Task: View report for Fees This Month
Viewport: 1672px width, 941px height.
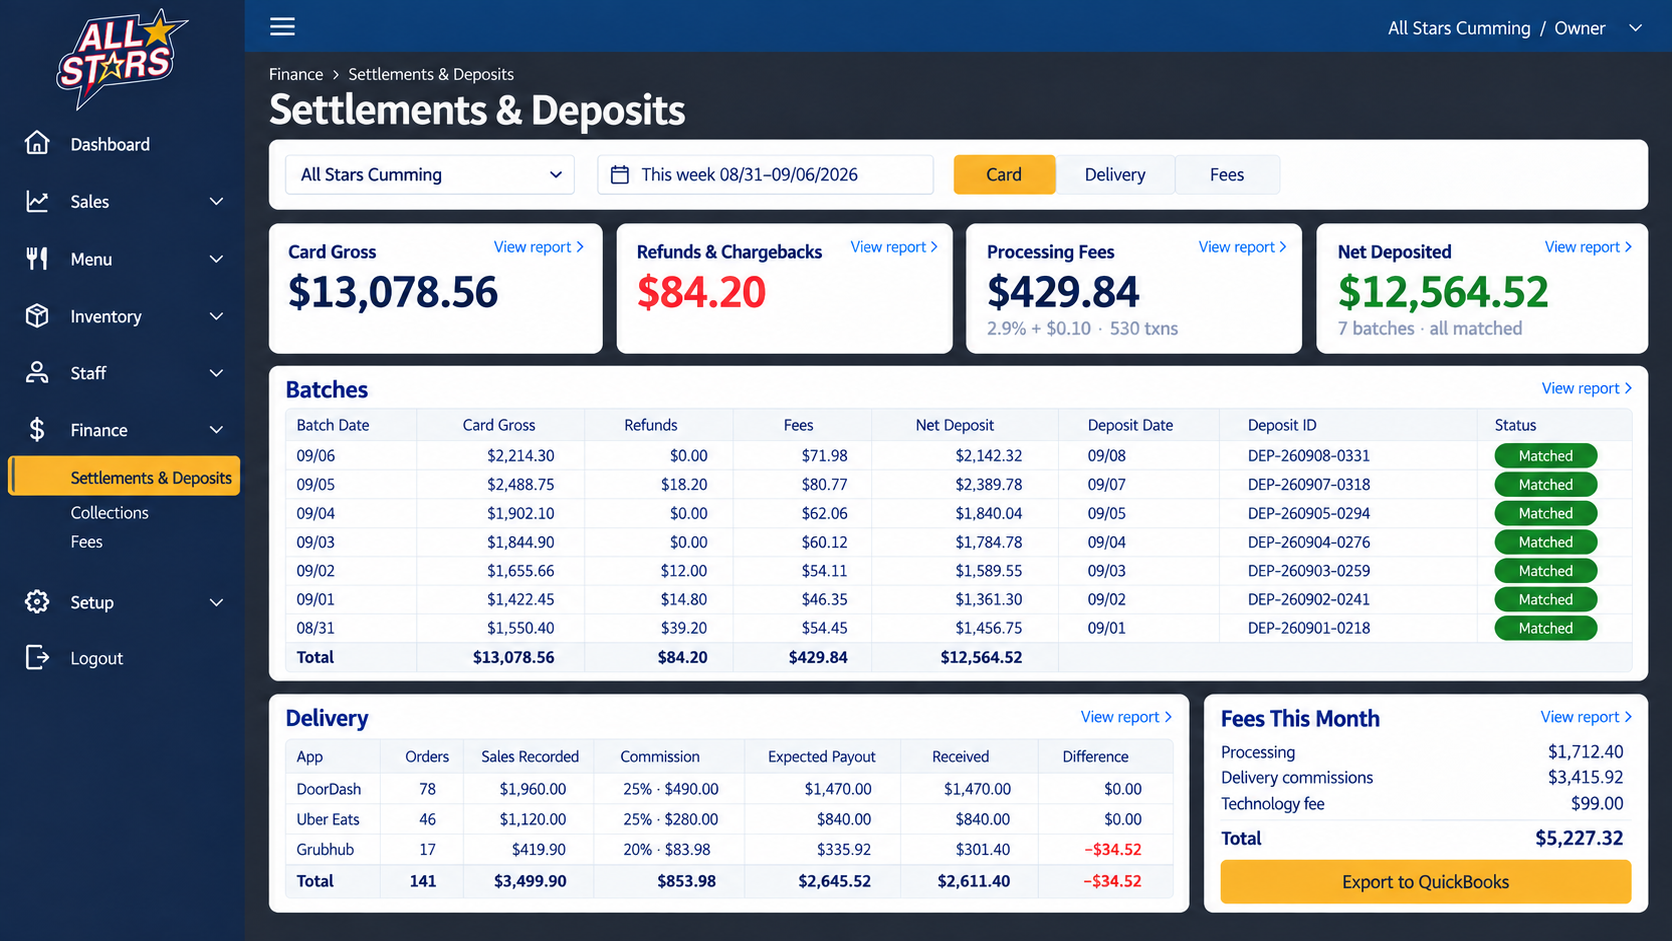Action: (1586, 717)
